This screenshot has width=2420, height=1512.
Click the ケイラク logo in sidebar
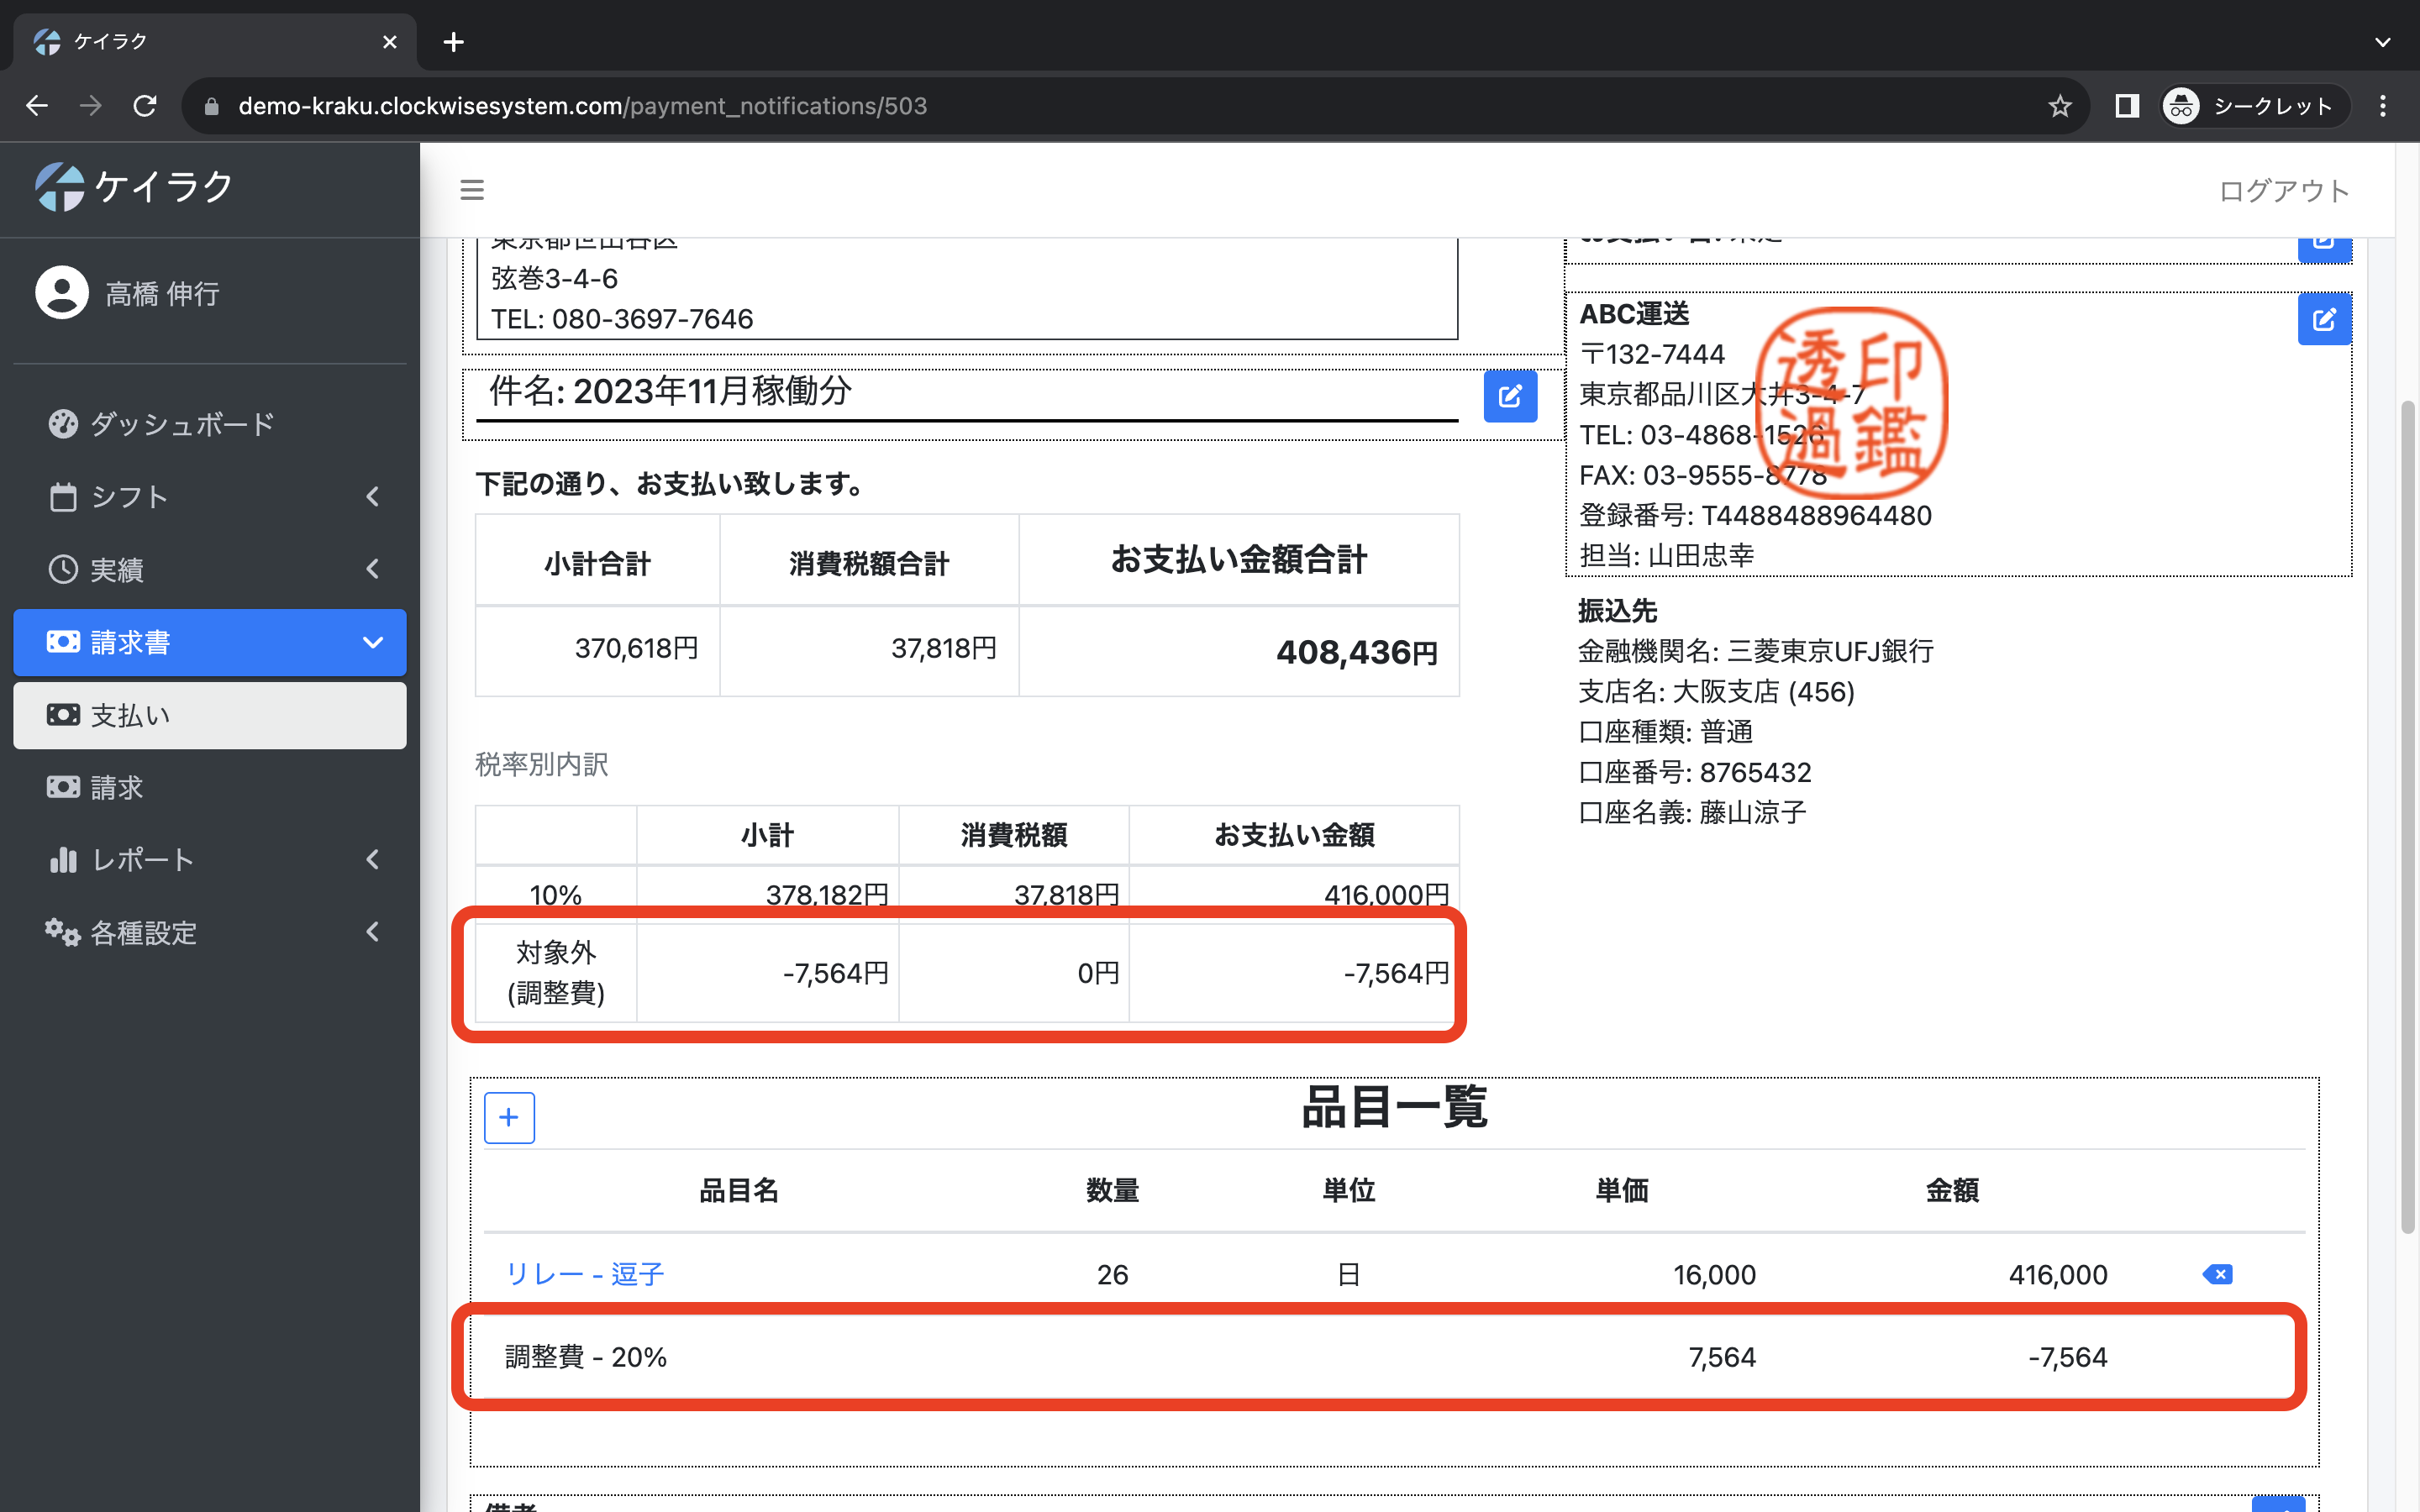(134, 187)
